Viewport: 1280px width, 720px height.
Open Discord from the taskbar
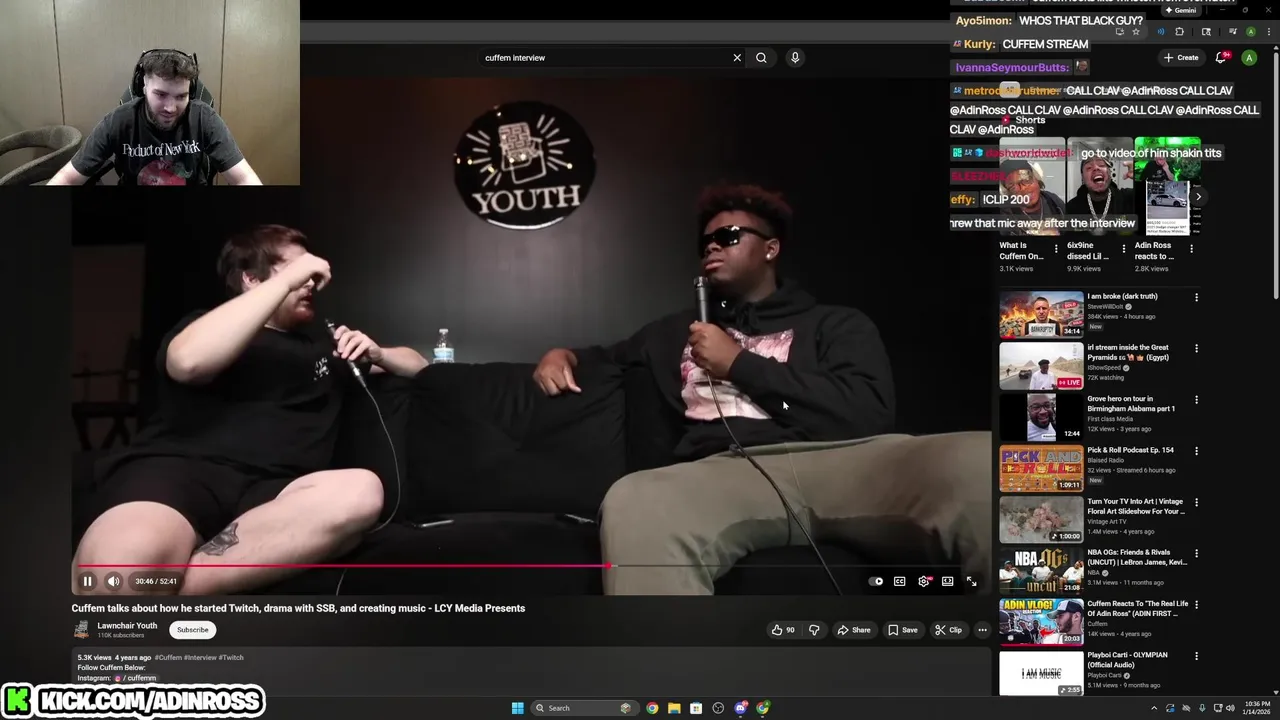click(740, 708)
